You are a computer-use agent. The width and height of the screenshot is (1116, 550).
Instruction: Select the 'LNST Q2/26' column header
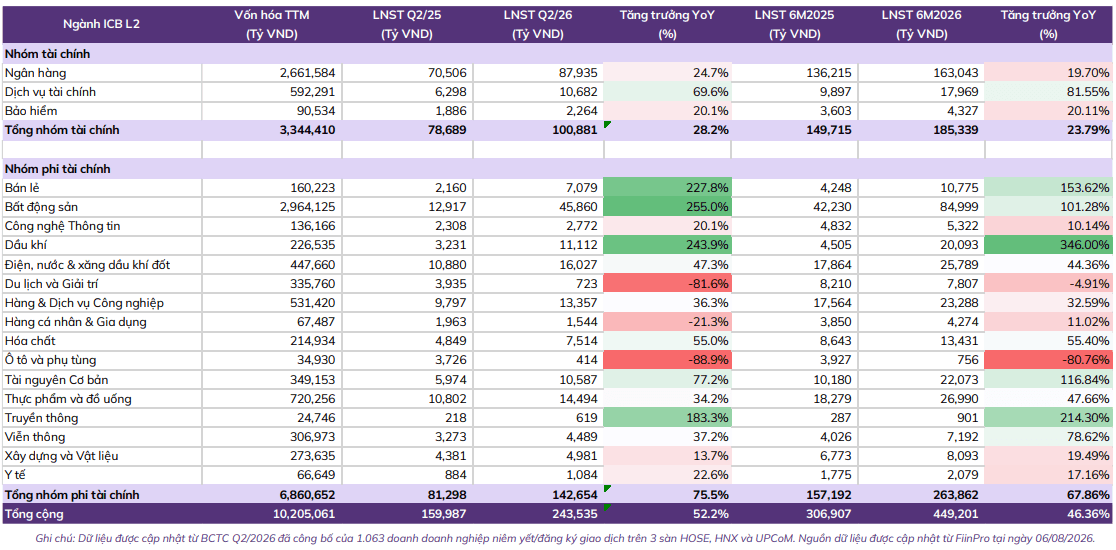point(538,23)
